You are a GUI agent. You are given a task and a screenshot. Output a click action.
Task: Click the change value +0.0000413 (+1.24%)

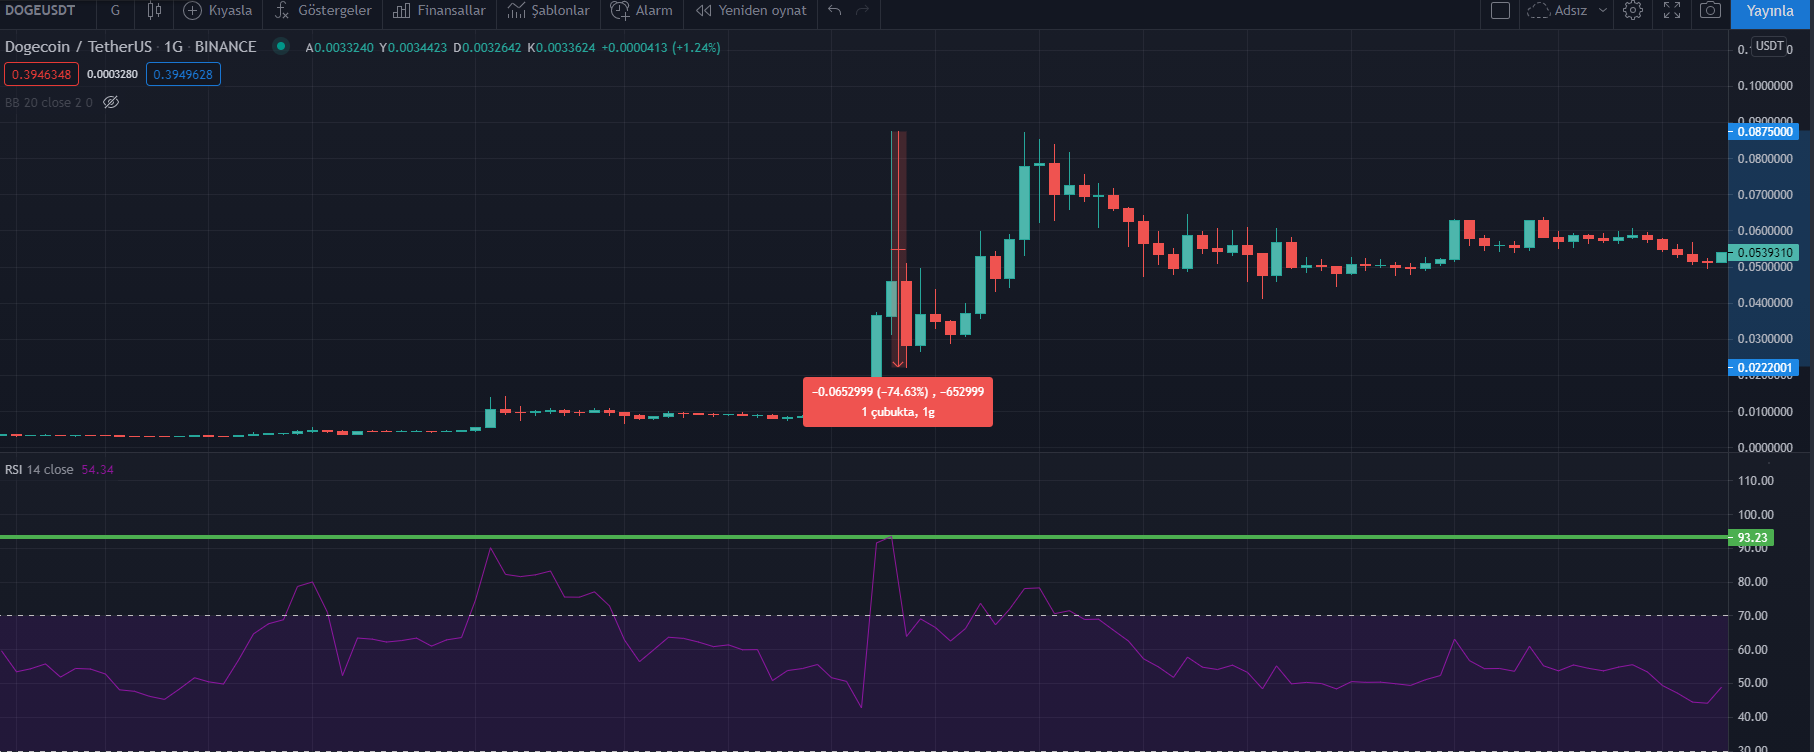point(661,48)
